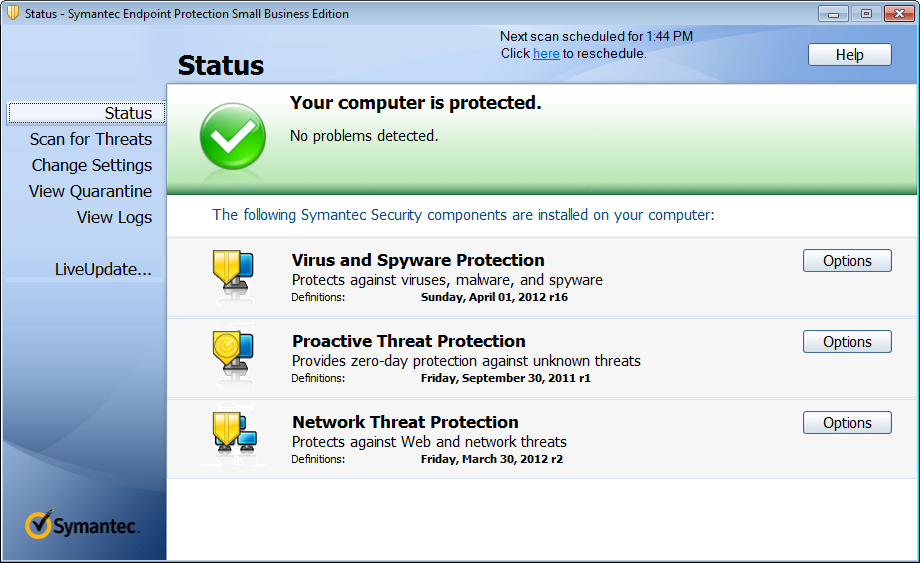The image size is (920, 563).
Task: Open Scan for Threats page
Action: tap(91, 139)
